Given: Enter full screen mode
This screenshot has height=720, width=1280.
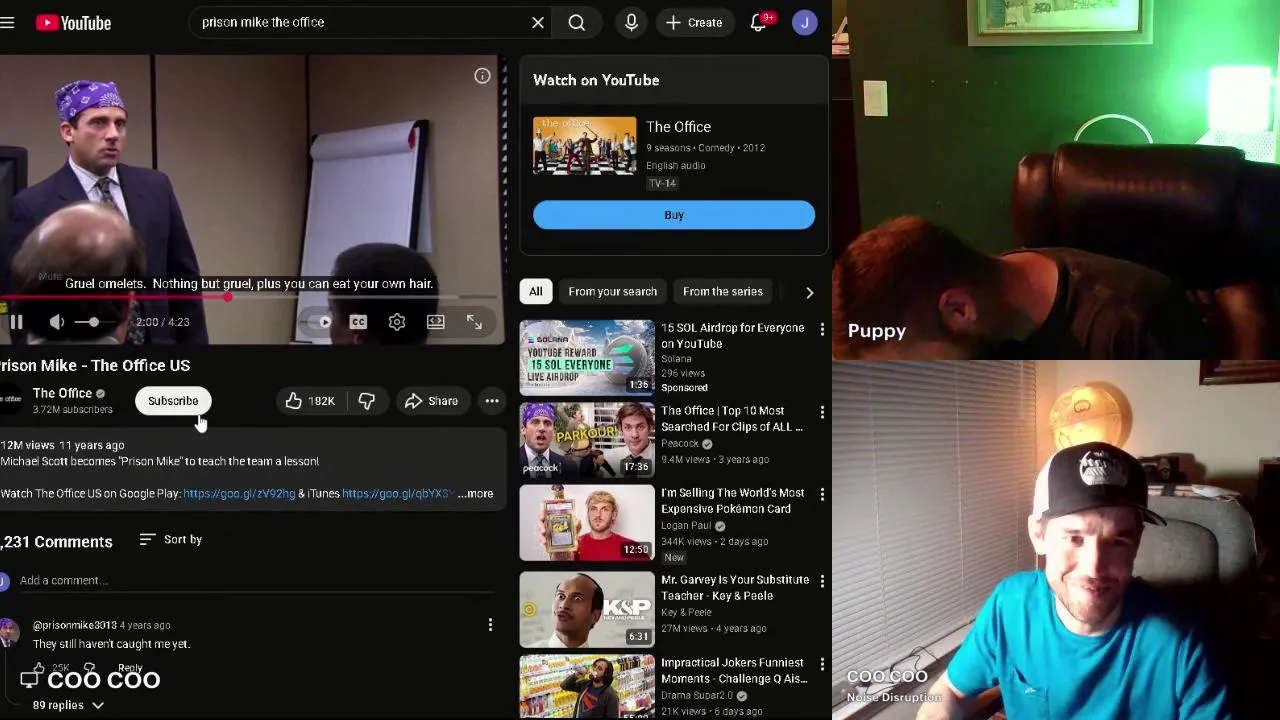Looking at the screenshot, I should (474, 322).
